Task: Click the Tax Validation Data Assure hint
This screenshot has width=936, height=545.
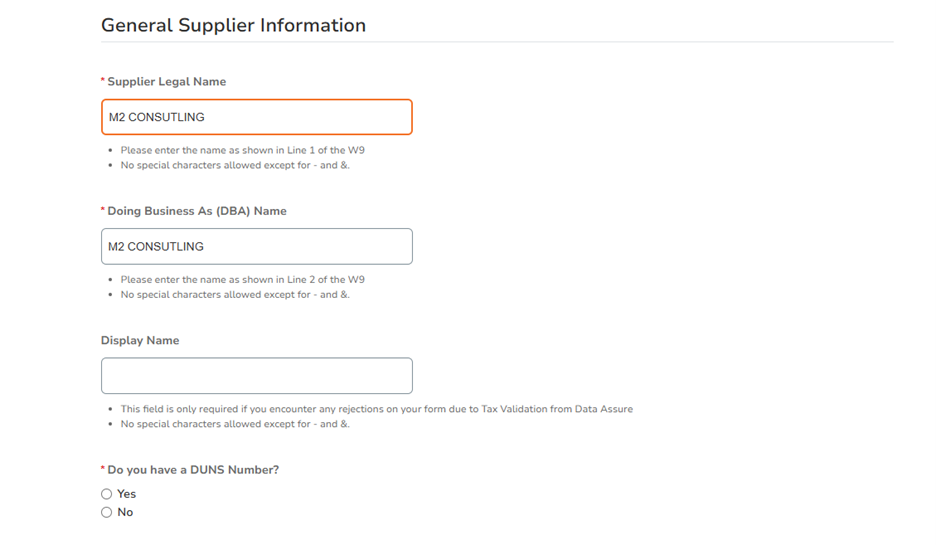Action: 376,409
